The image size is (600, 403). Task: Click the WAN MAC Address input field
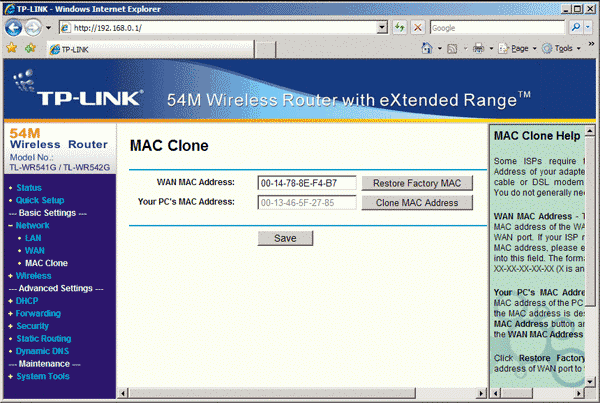307,183
